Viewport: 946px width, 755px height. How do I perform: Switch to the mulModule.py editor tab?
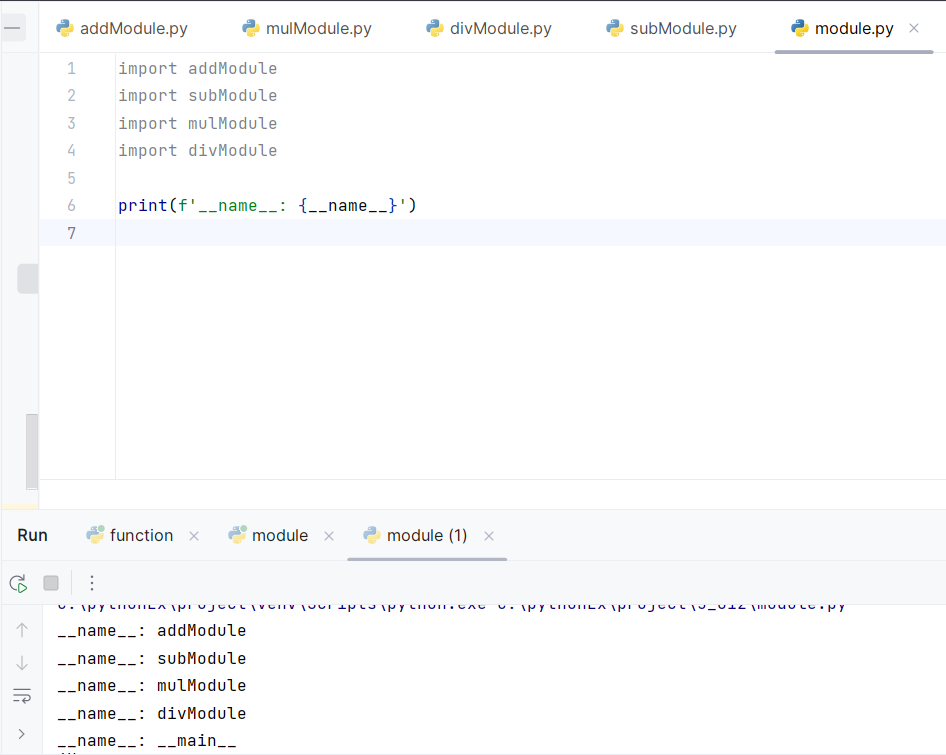tap(307, 28)
